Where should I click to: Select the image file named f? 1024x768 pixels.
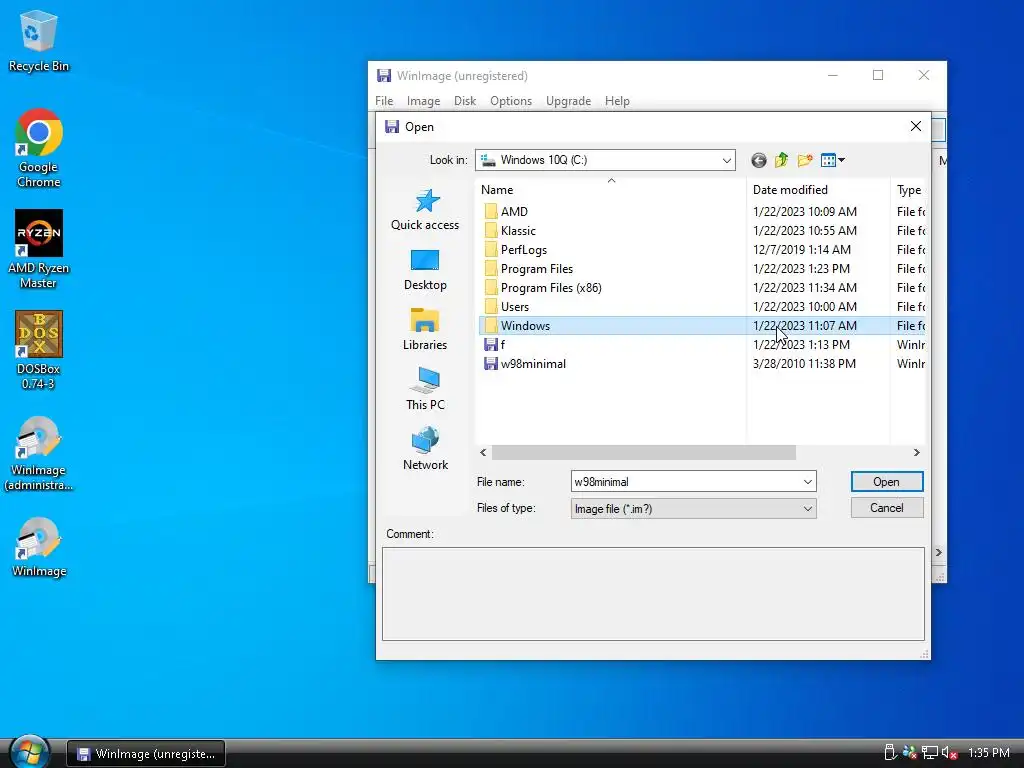494,344
